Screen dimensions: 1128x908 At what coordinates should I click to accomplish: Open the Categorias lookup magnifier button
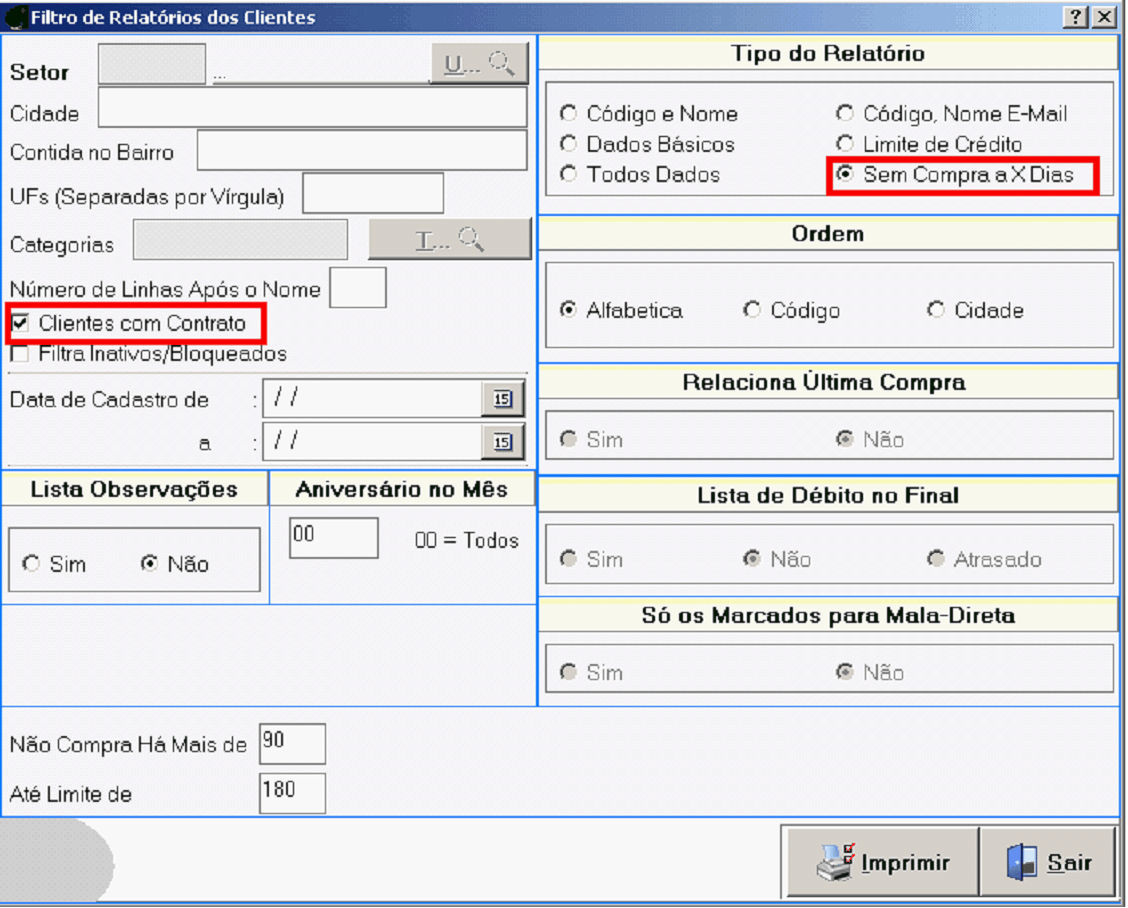[x=449, y=240]
